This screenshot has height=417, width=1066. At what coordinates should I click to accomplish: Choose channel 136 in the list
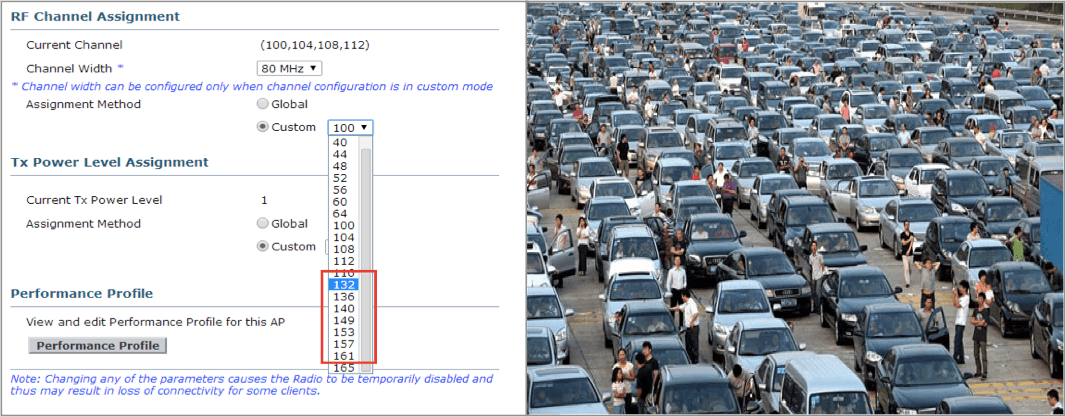pos(344,297)
